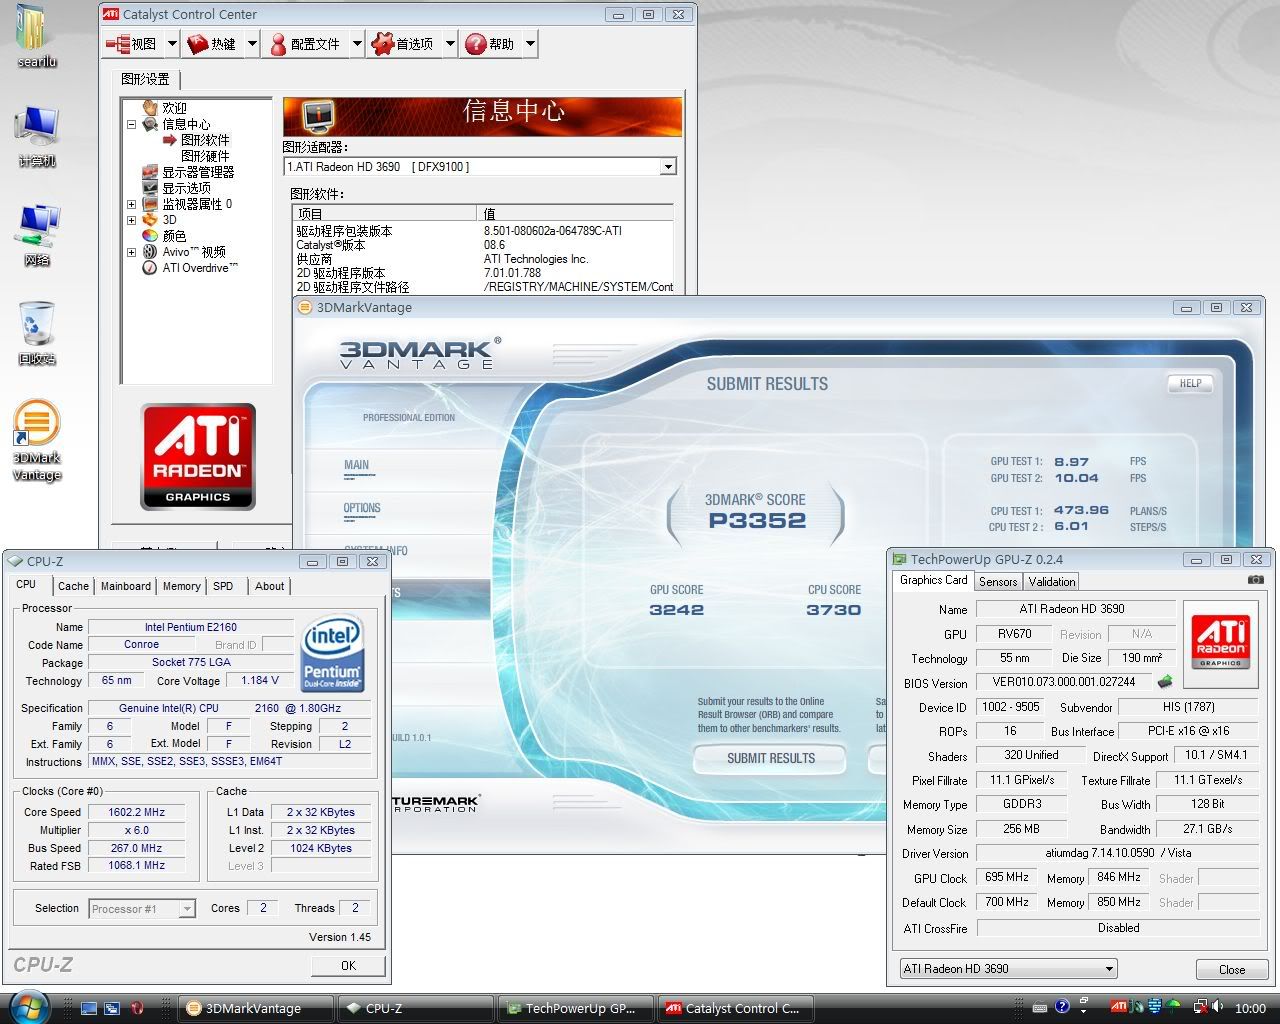Viewport: 1280px width, 1024px height.
Task: Open the searilu folder on desktop
Action: (x=36, y=35)
